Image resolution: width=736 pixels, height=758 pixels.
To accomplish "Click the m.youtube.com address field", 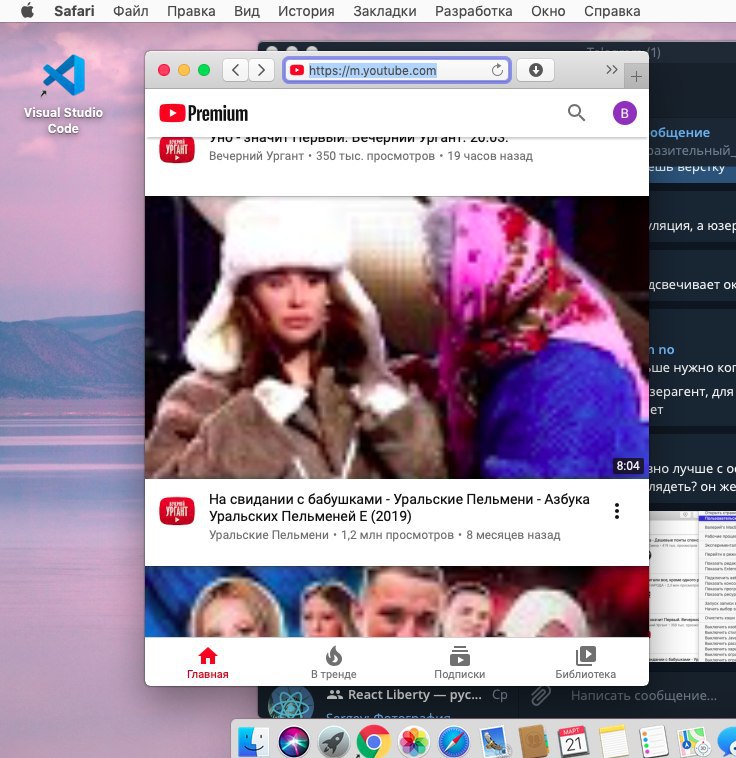I will 397,71.
